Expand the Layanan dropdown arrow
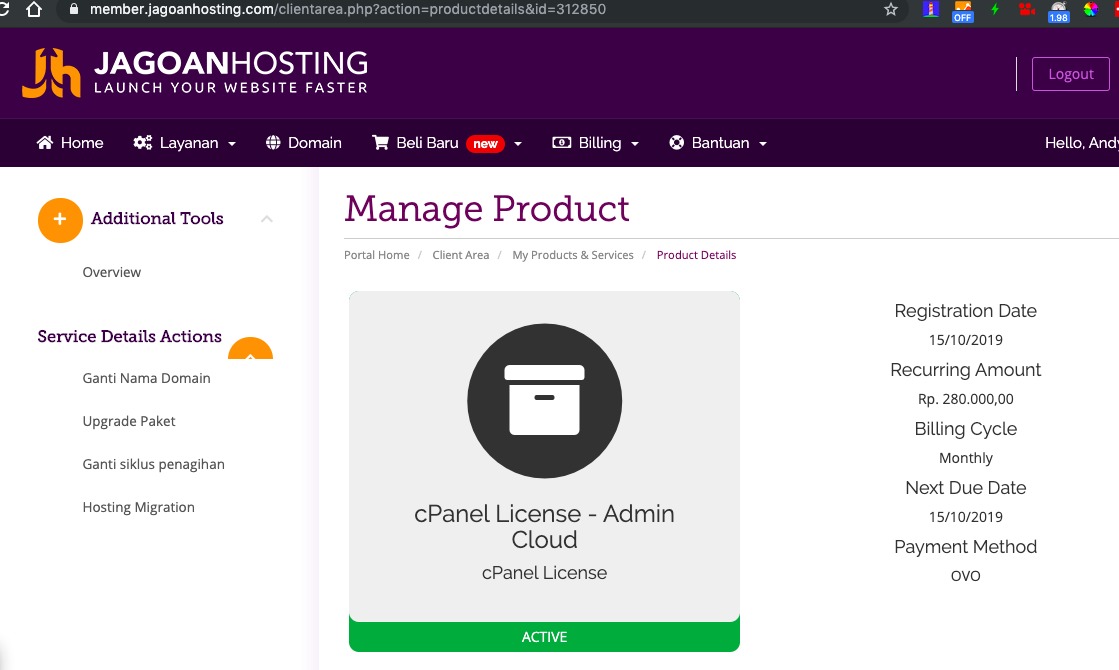The image size is (1119, 670). (232, 143)
